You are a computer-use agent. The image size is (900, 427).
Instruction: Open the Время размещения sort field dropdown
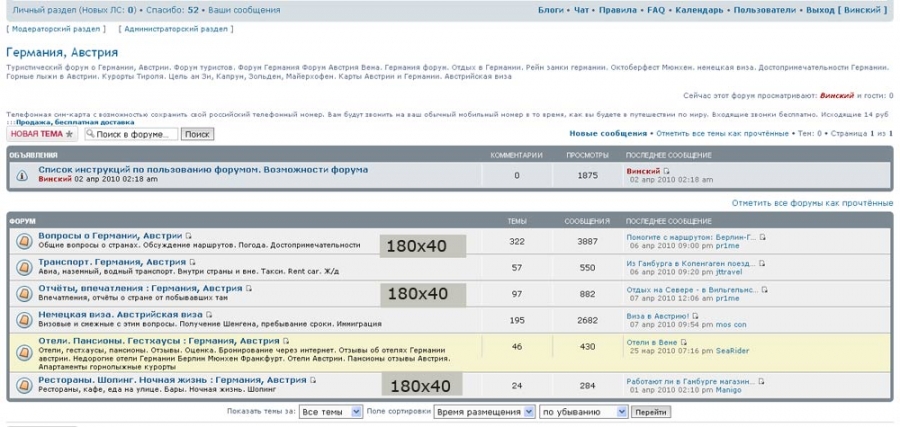pyautogui.click(x=484, y=412)
